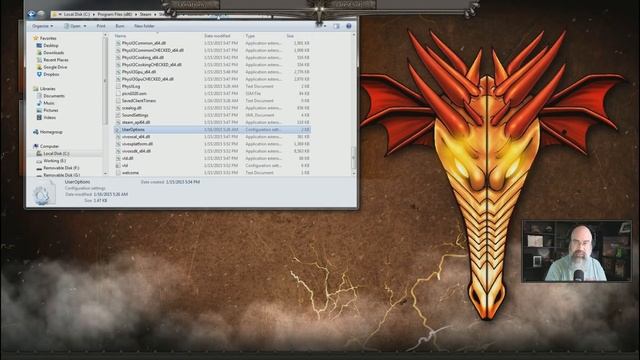This screenshot has width=640, height=360.
Task: Open the Explorer help icon
Action: [349, 26]
